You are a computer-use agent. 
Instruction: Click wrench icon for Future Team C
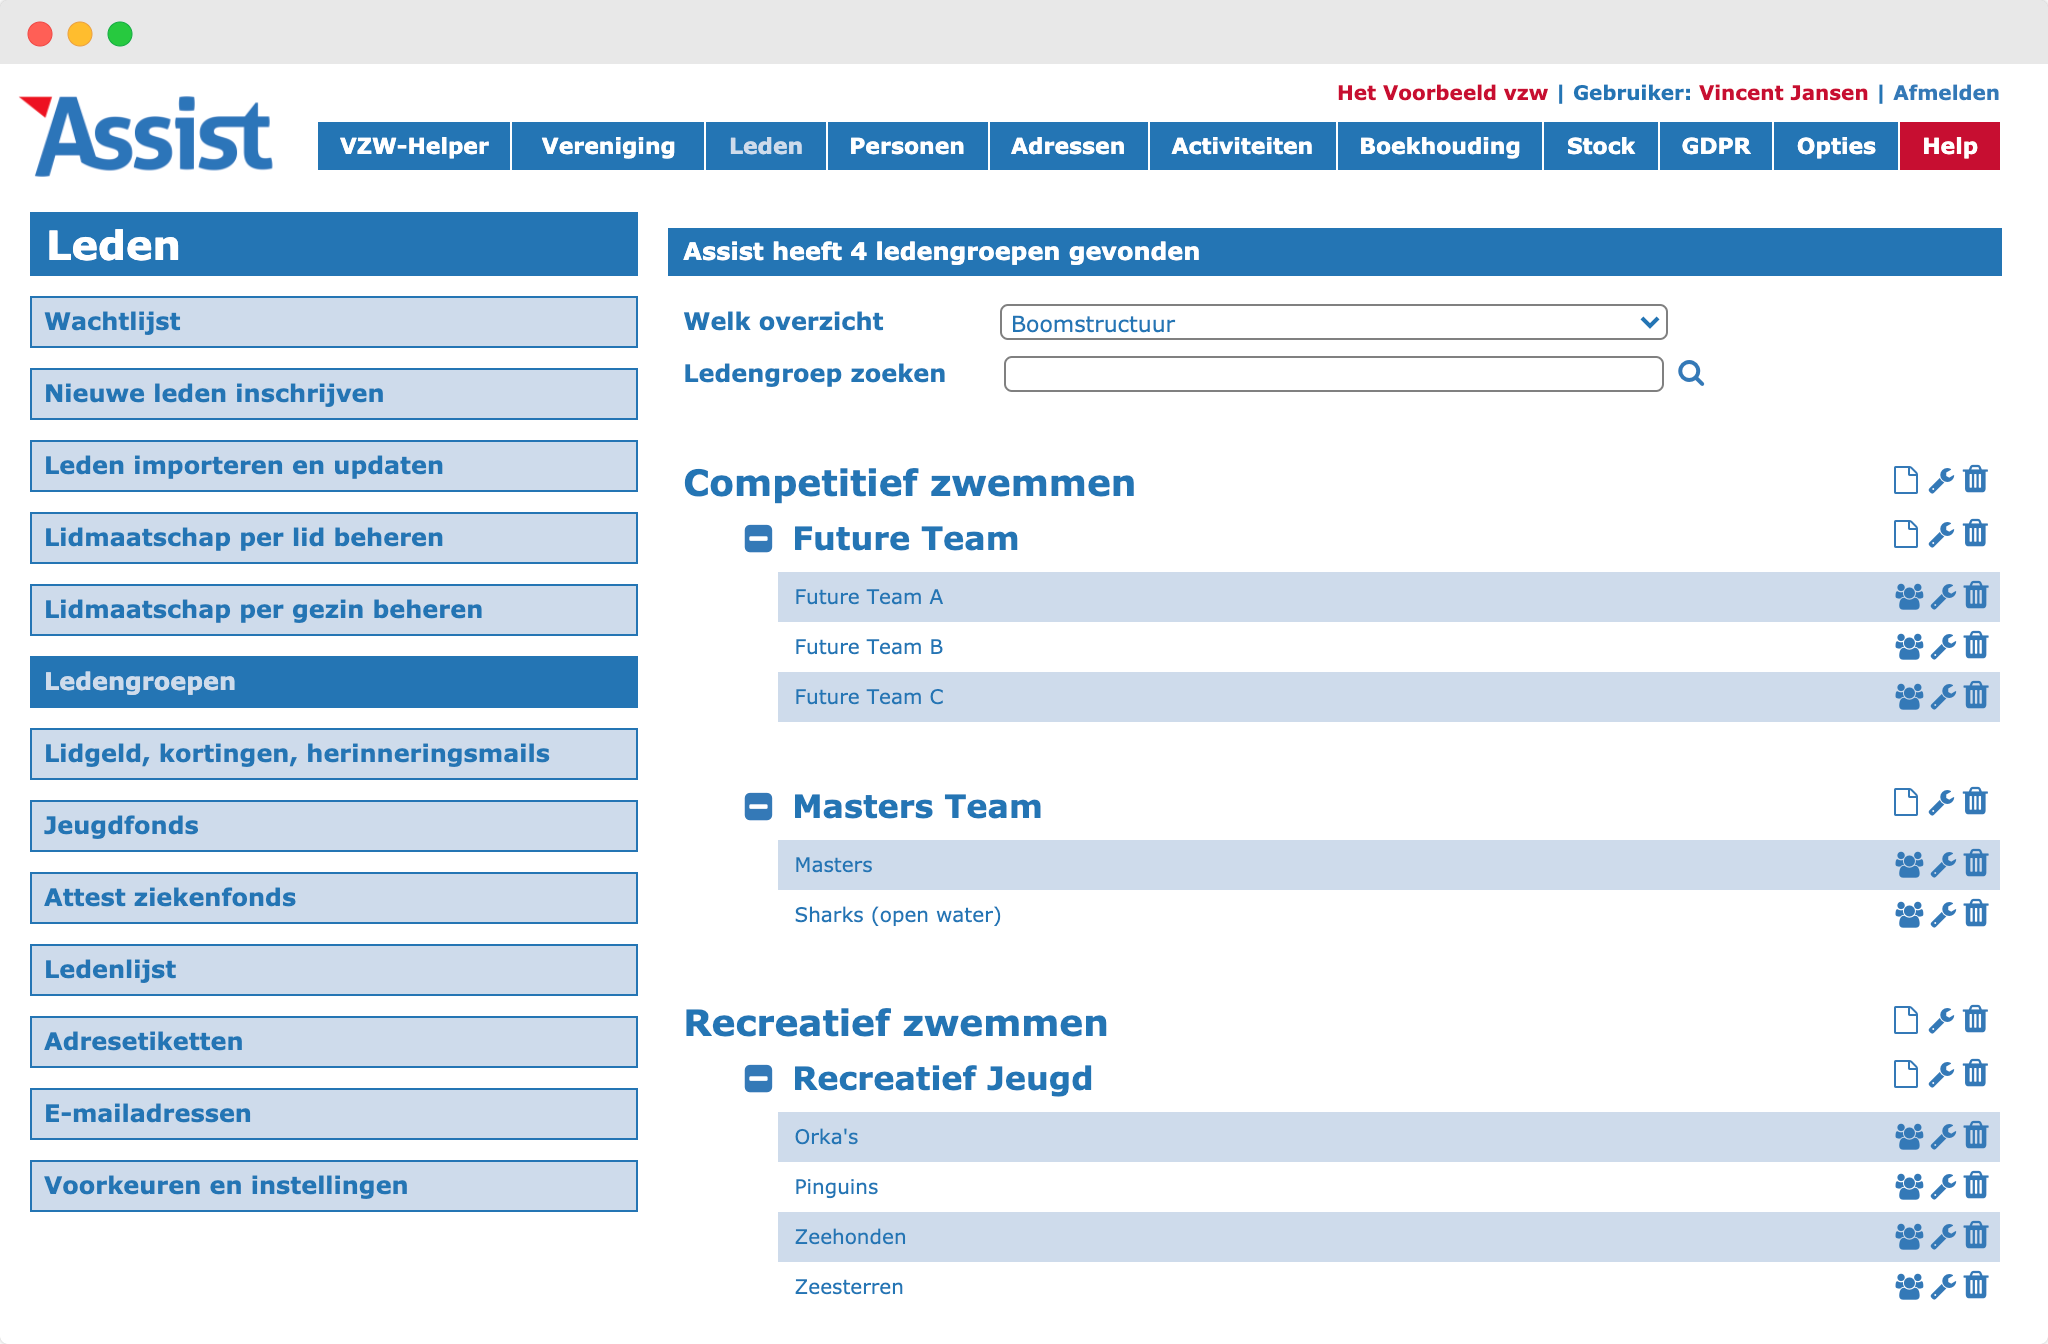click(x=1943, y=697)
